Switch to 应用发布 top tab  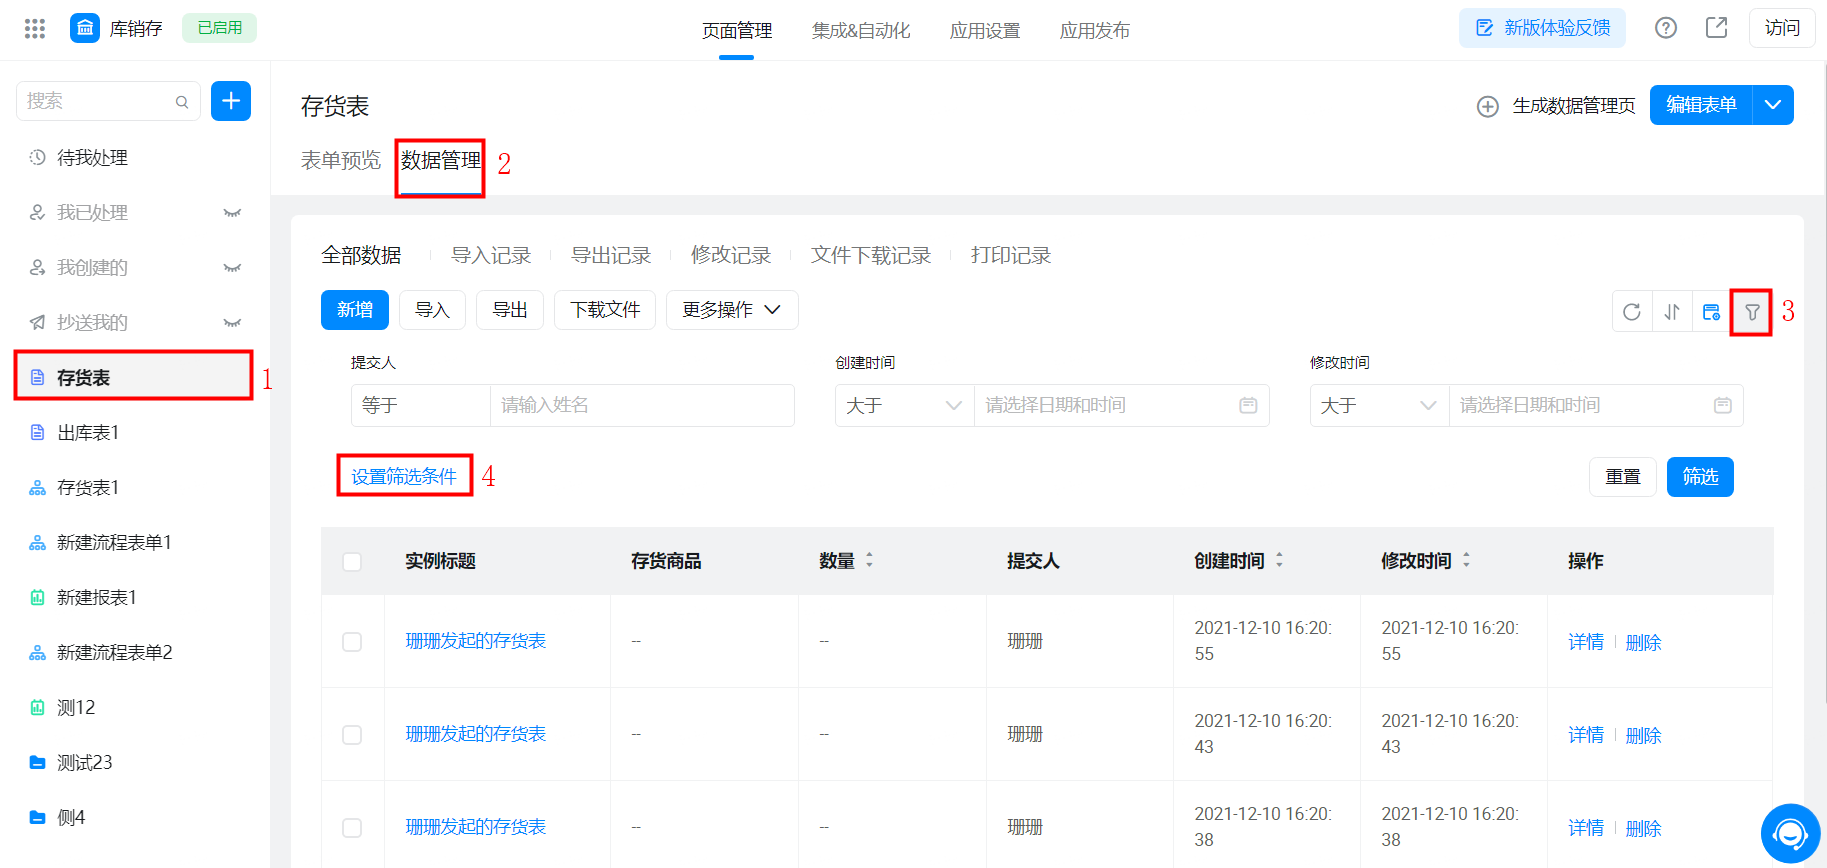click(1095, 31)
